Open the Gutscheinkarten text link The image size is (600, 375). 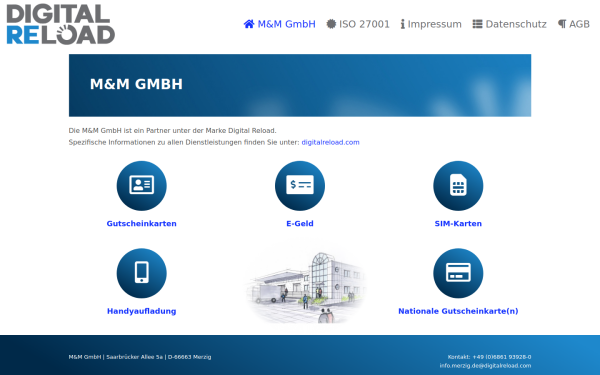(x=142, y=223)
